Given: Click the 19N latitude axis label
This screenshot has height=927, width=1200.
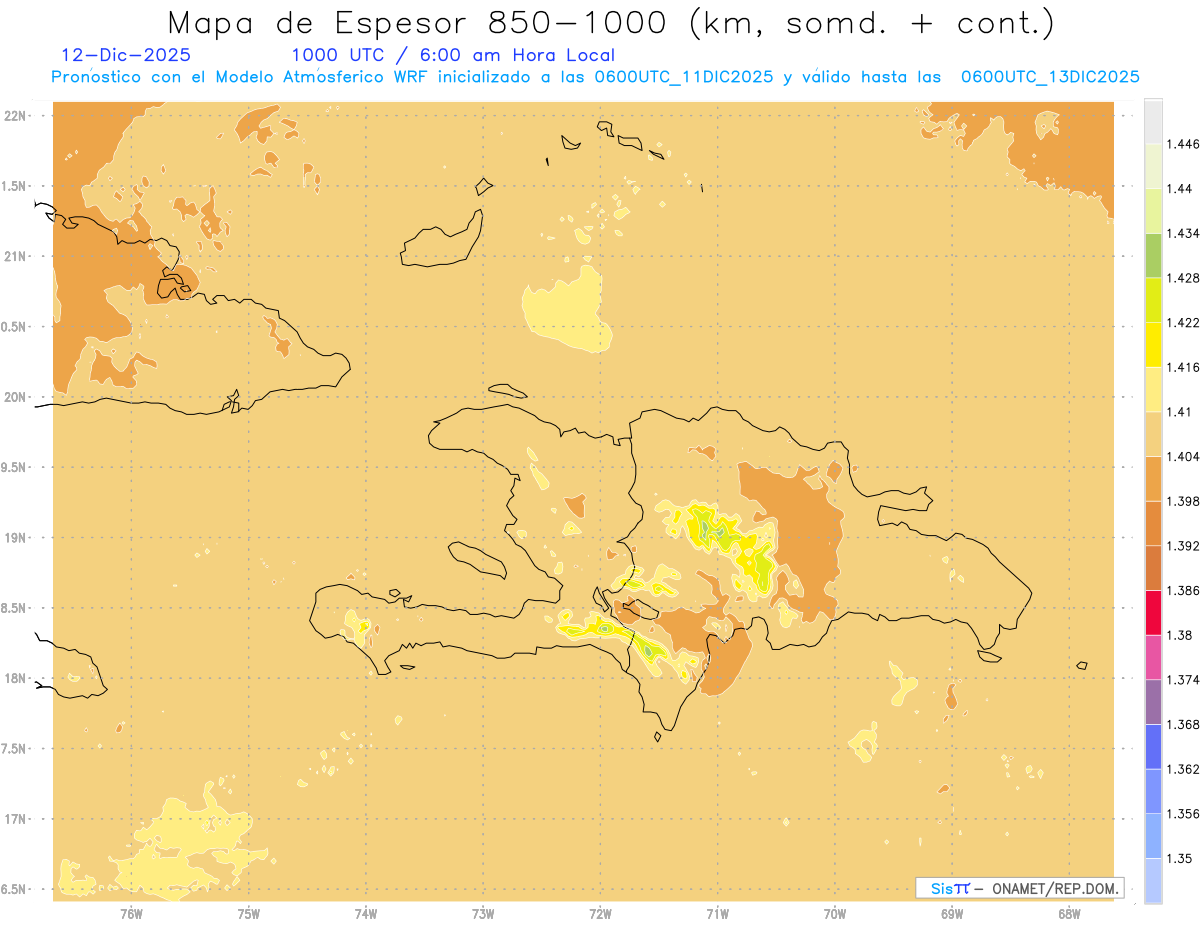Looking at the screenshot, I should pos(14,538).
